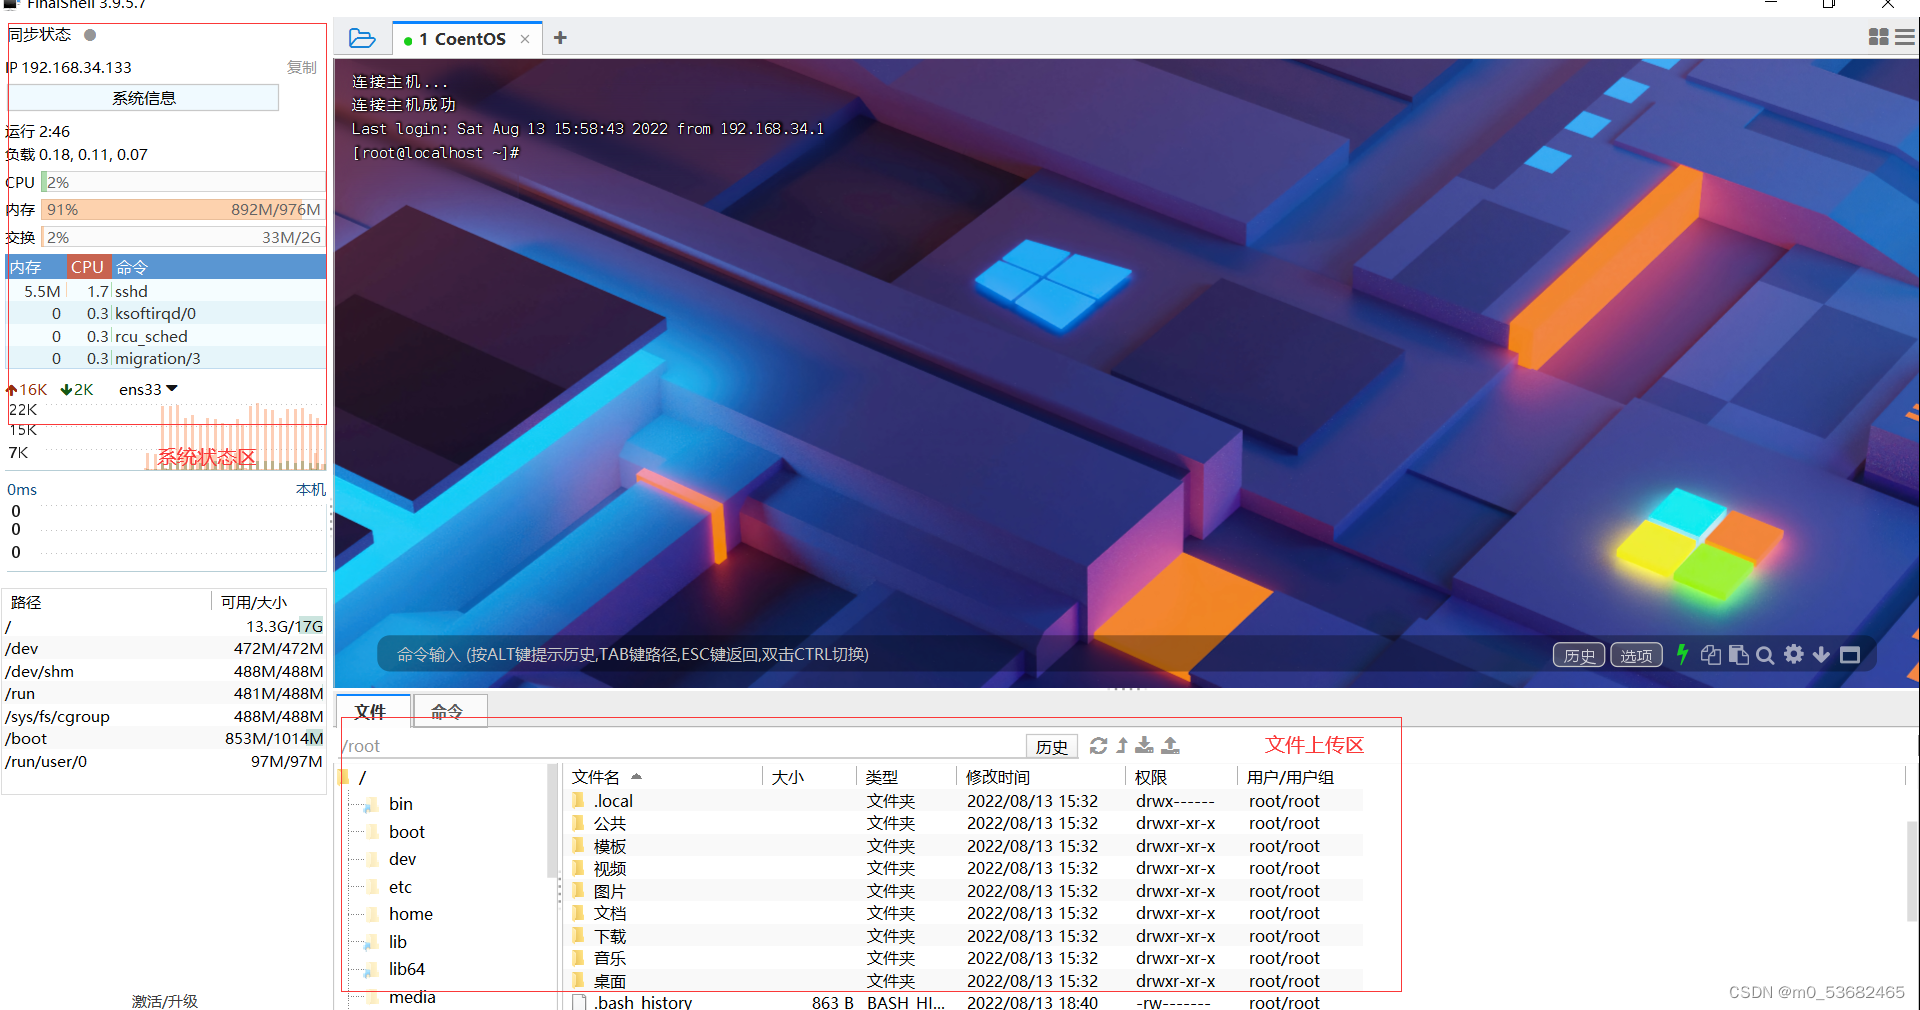Click the 历史 button near the command input
Screen dimensions: 1920x1010
[1578, 655]
